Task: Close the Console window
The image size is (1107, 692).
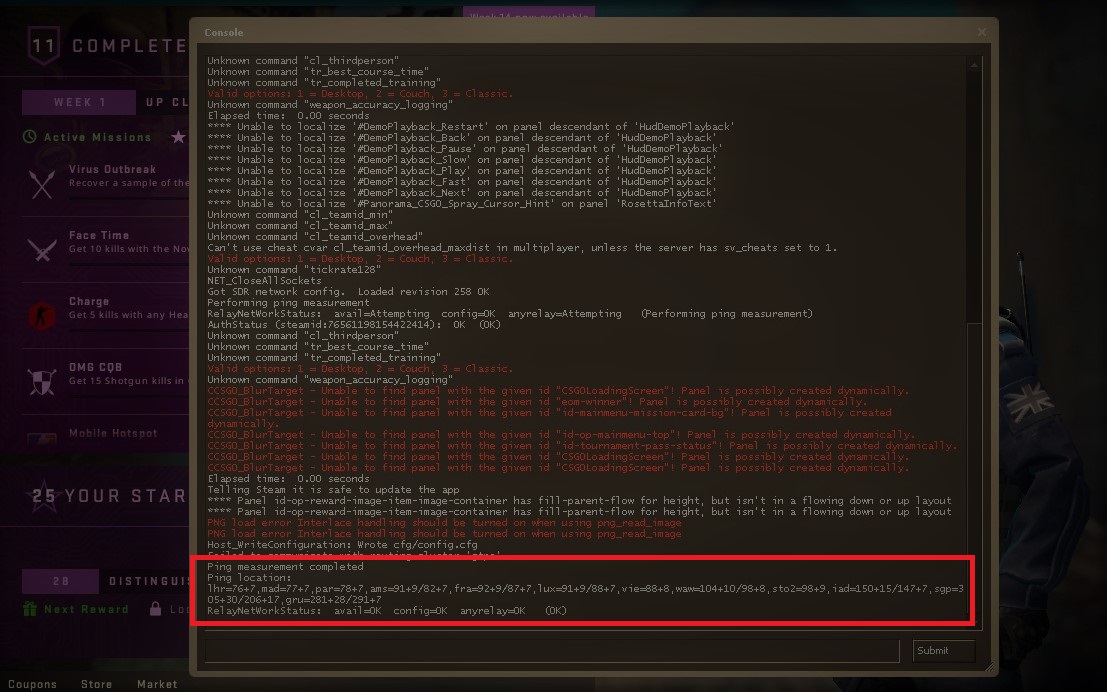Action: tap(981, 32)
